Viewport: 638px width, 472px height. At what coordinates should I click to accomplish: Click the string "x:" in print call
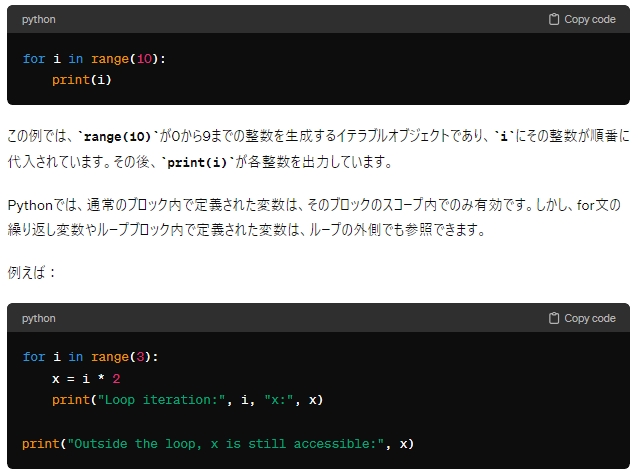[279, 400]
